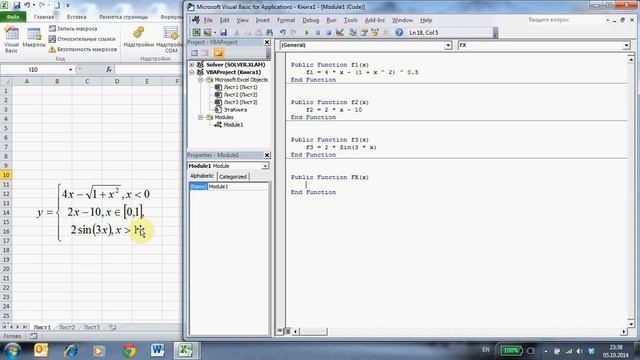The height and width of the screenshot is (360, 640).
Task: Click insert function fx button in Excel
Action: point(109,69)
